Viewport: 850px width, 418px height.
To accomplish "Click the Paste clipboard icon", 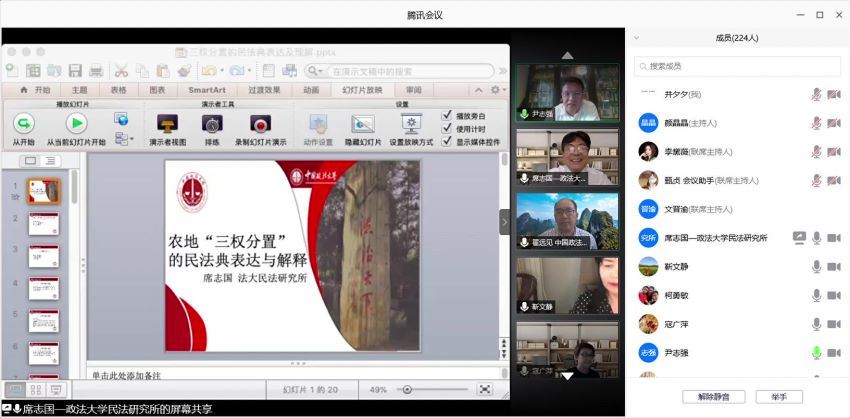I will pyautogui.click(x=163, y=70).
